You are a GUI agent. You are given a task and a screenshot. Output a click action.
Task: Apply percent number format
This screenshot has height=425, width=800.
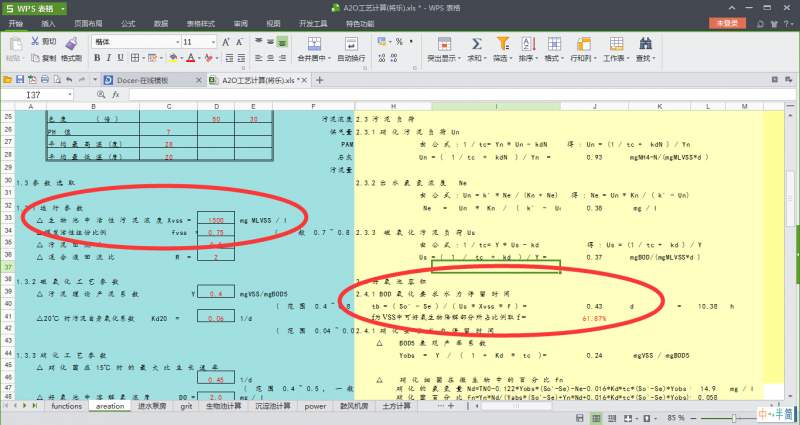tap(399, 41)
